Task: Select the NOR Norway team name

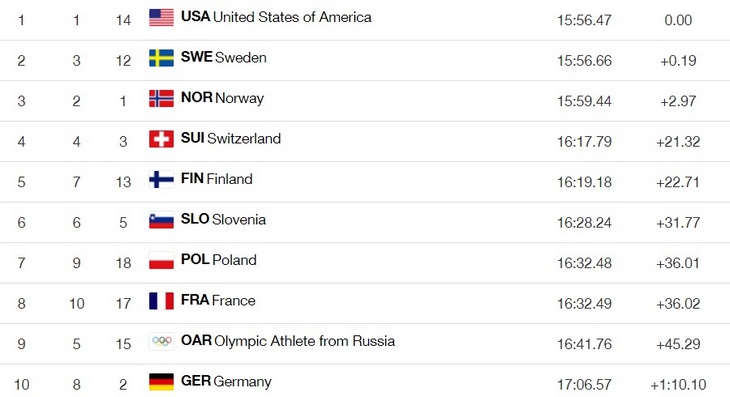Action: 223,98
